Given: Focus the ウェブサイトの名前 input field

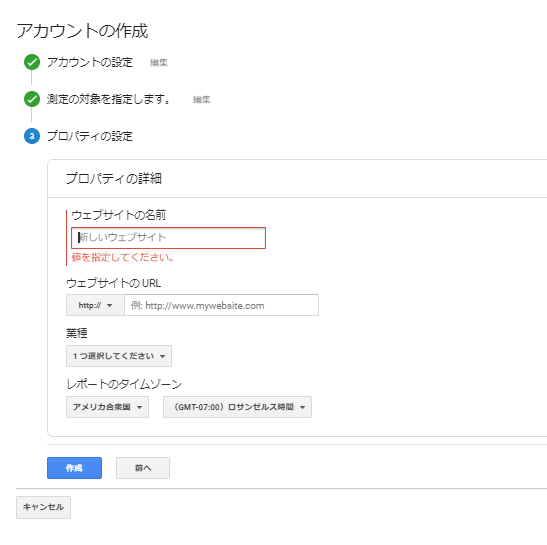Looking at the screenshot, I should click(168, 238).
